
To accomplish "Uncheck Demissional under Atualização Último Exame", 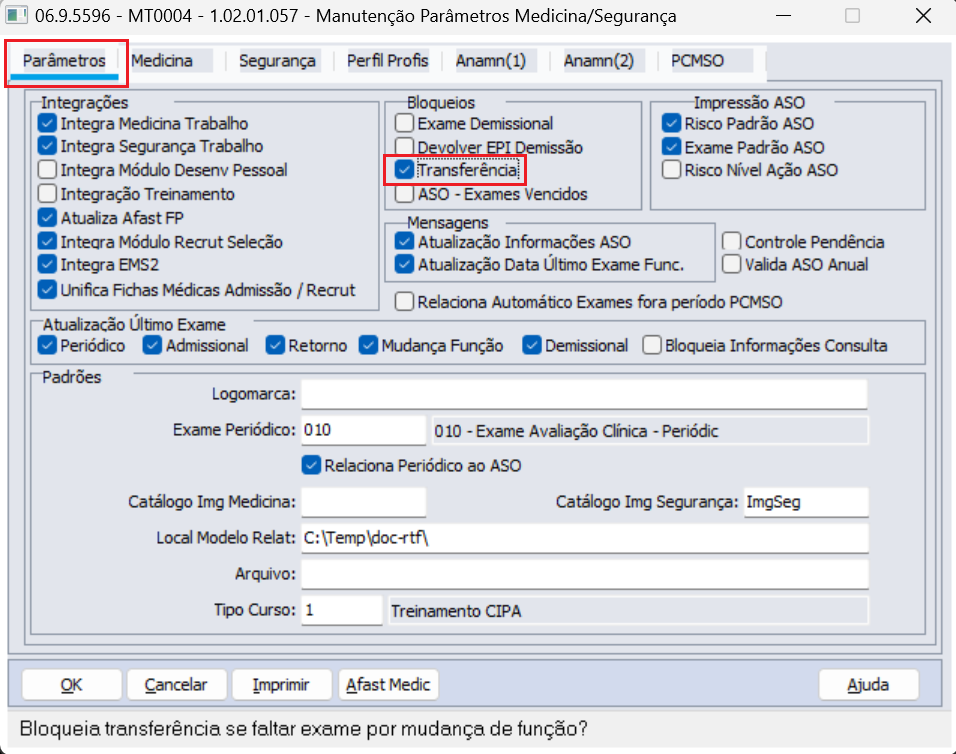I will (533, 345).
